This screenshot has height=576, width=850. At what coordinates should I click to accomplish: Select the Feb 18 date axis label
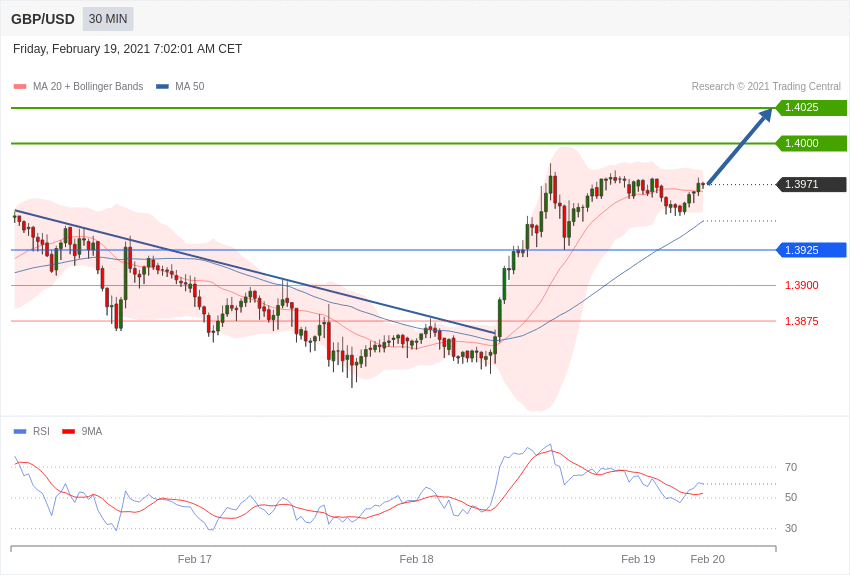click(416, 559)
